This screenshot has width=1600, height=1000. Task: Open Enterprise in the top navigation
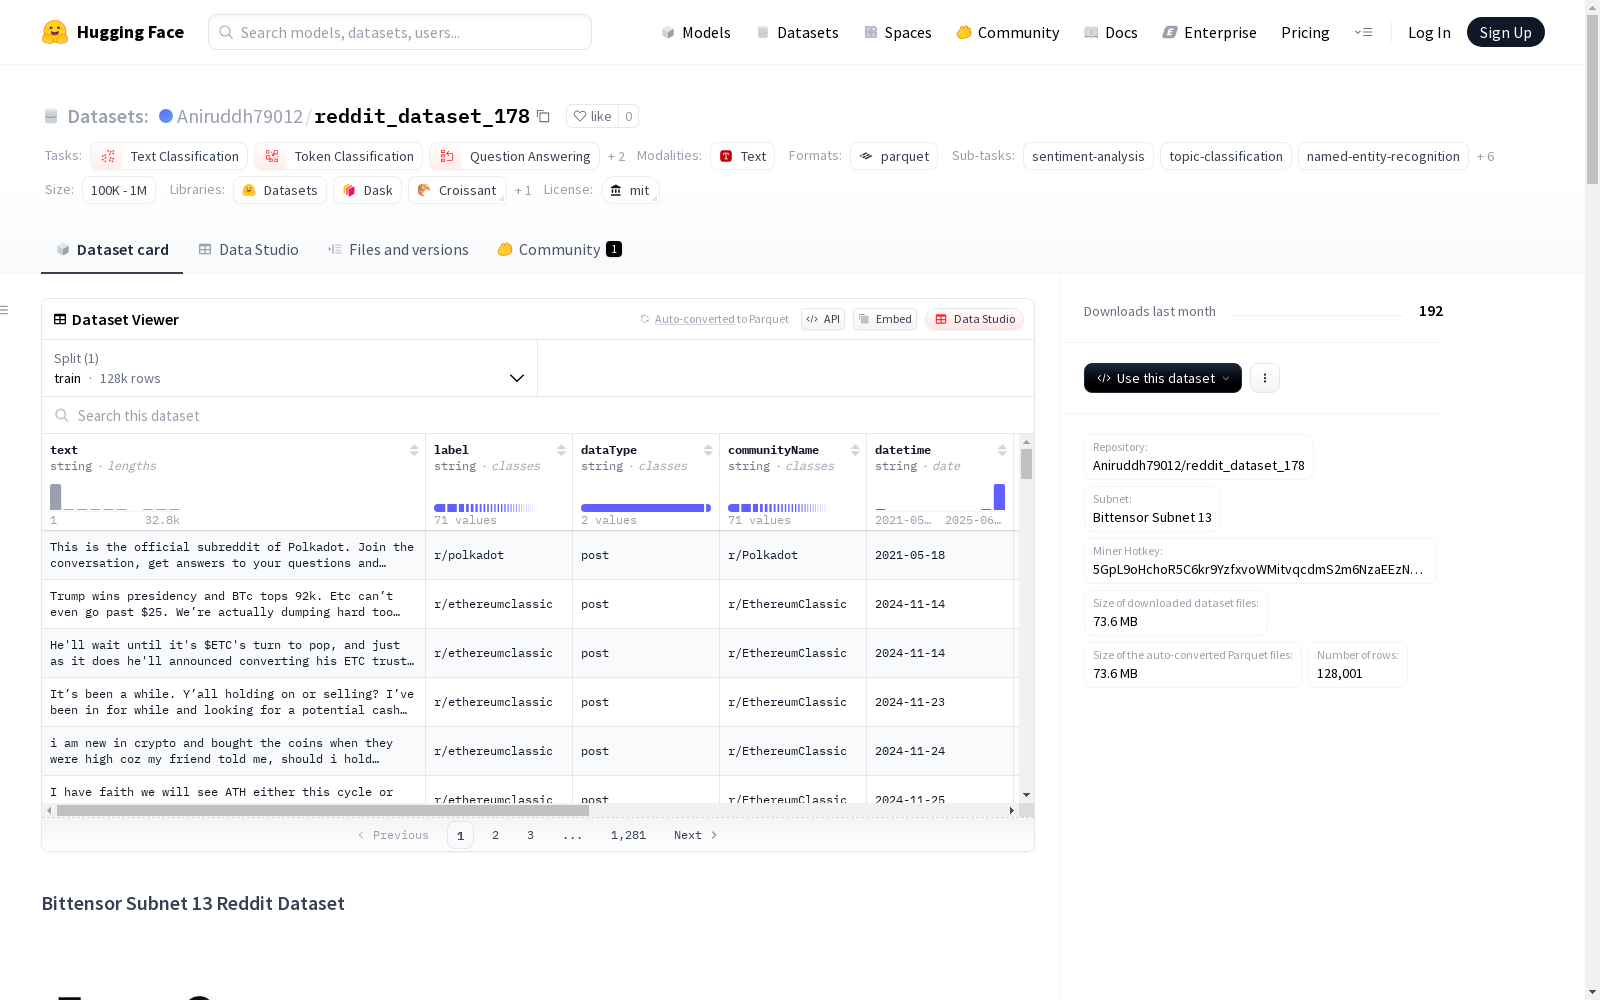point(1210,32)
